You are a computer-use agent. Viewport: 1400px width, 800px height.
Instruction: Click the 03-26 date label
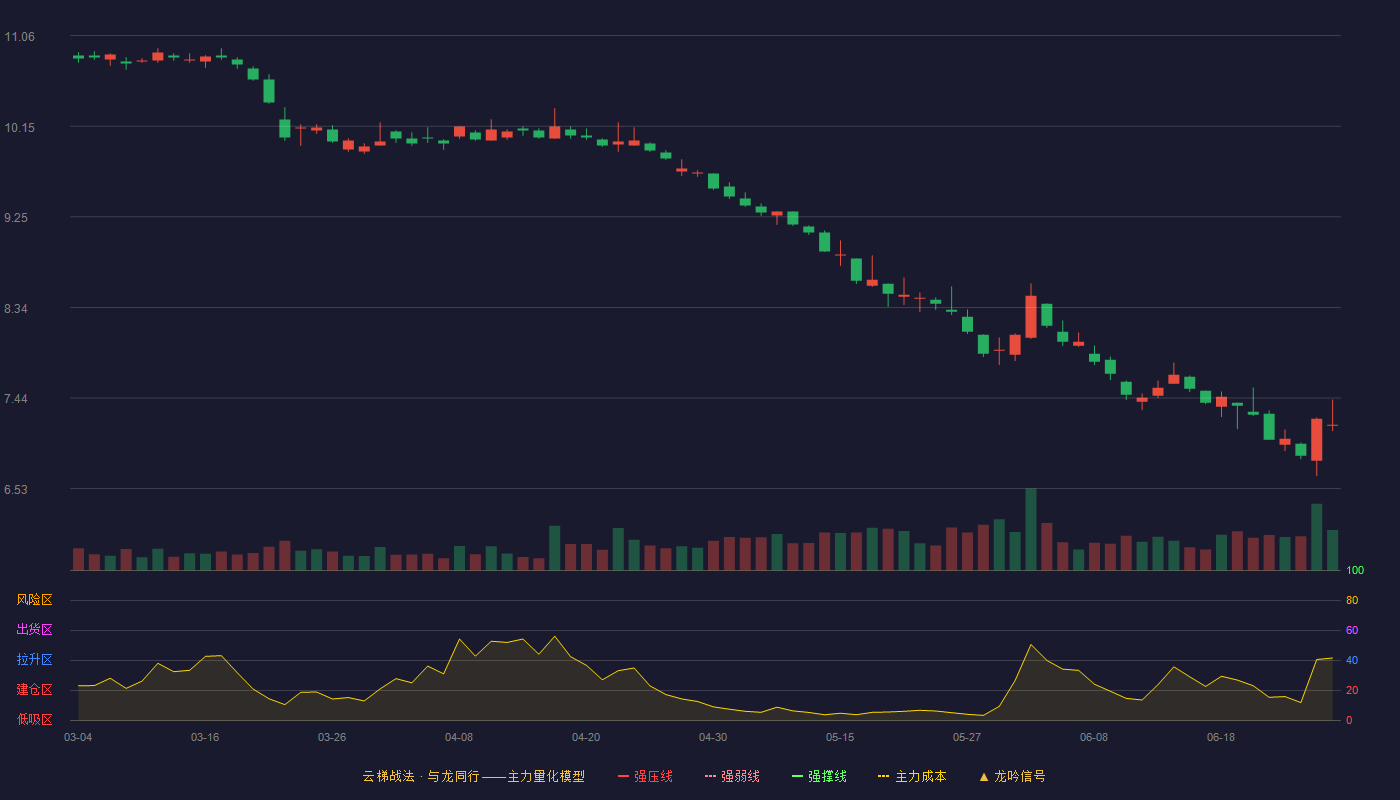click(x=332, y=737)
